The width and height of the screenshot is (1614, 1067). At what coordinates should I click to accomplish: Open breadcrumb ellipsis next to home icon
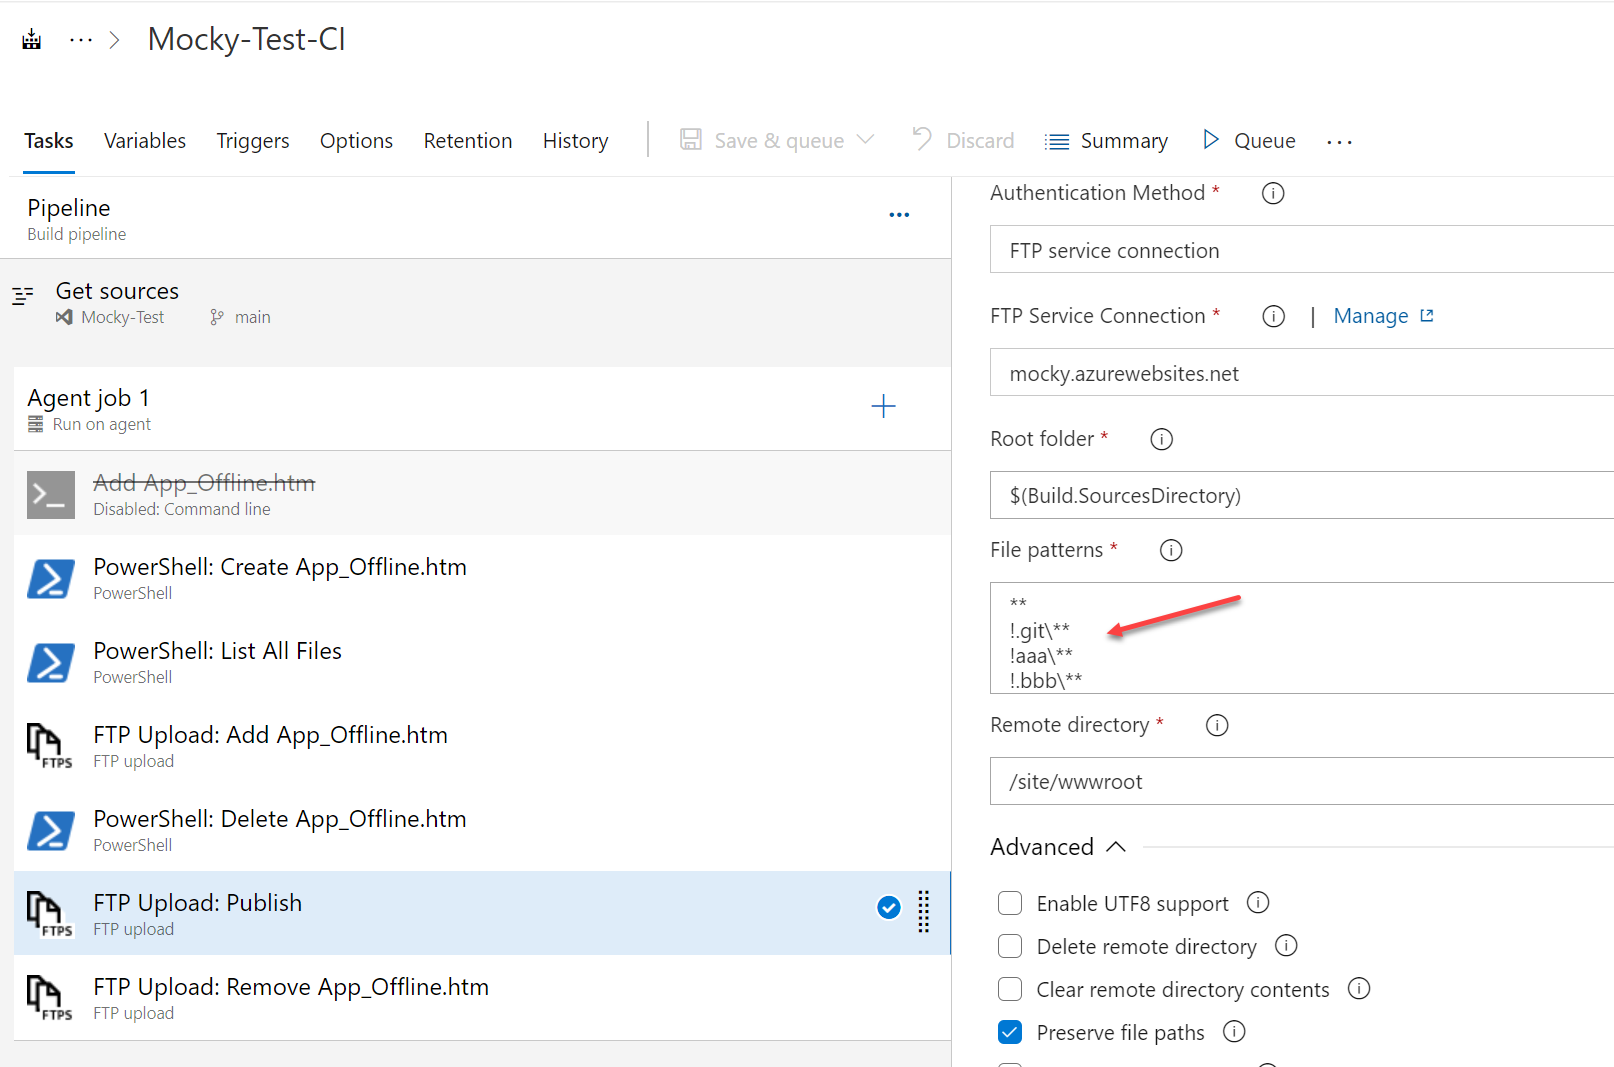(81, 40)
